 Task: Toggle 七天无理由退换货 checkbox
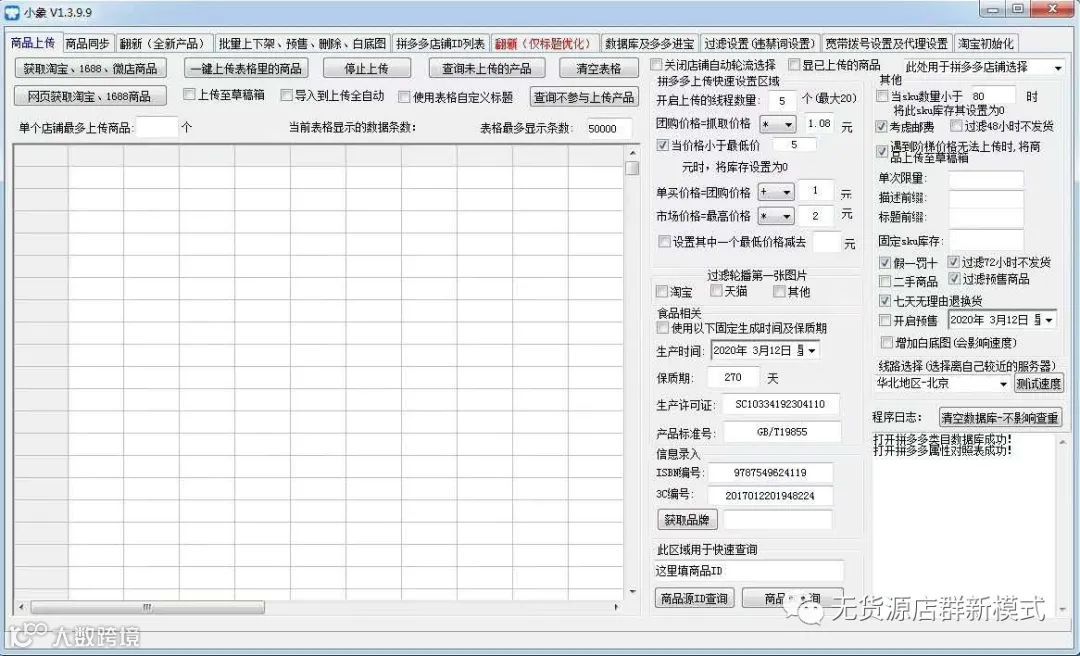(x=885, y=301)
